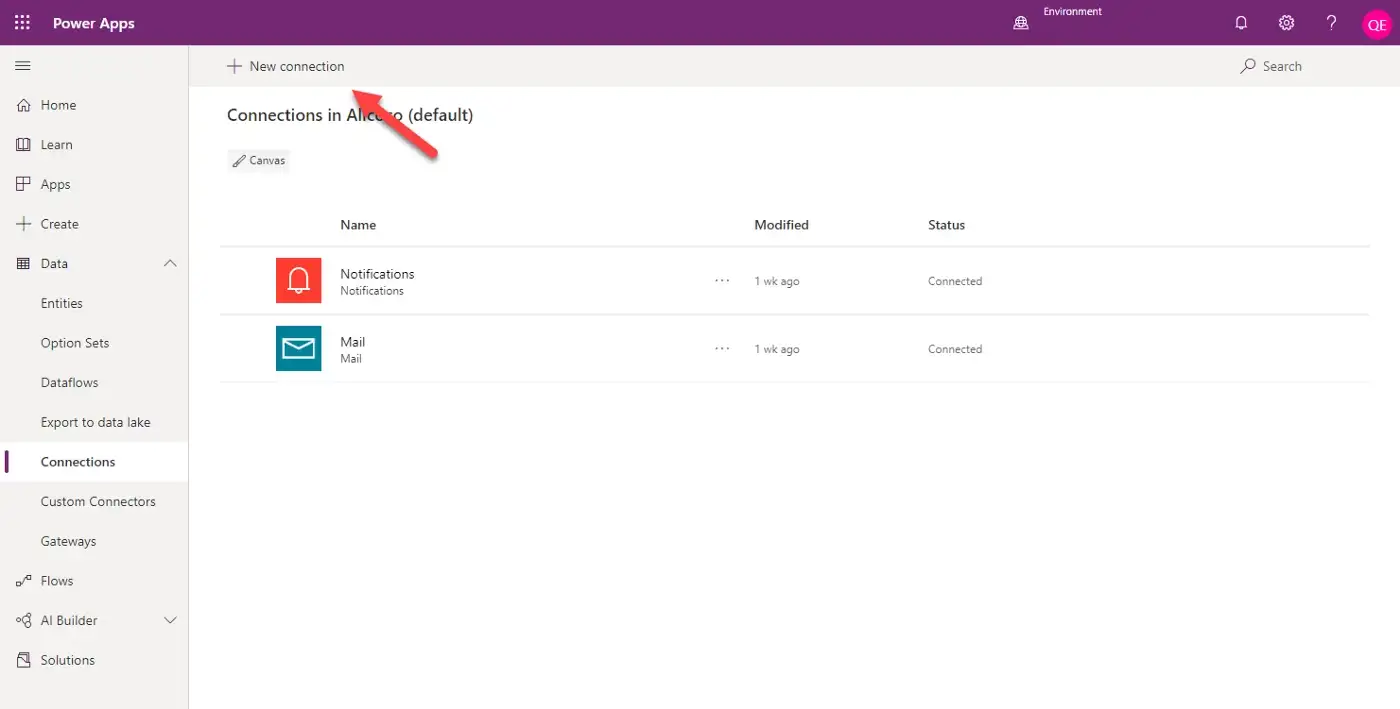This screenshot has width=1400, height=709.
Task: Click Connected status of Notifications row
Action: click(955, 281)
